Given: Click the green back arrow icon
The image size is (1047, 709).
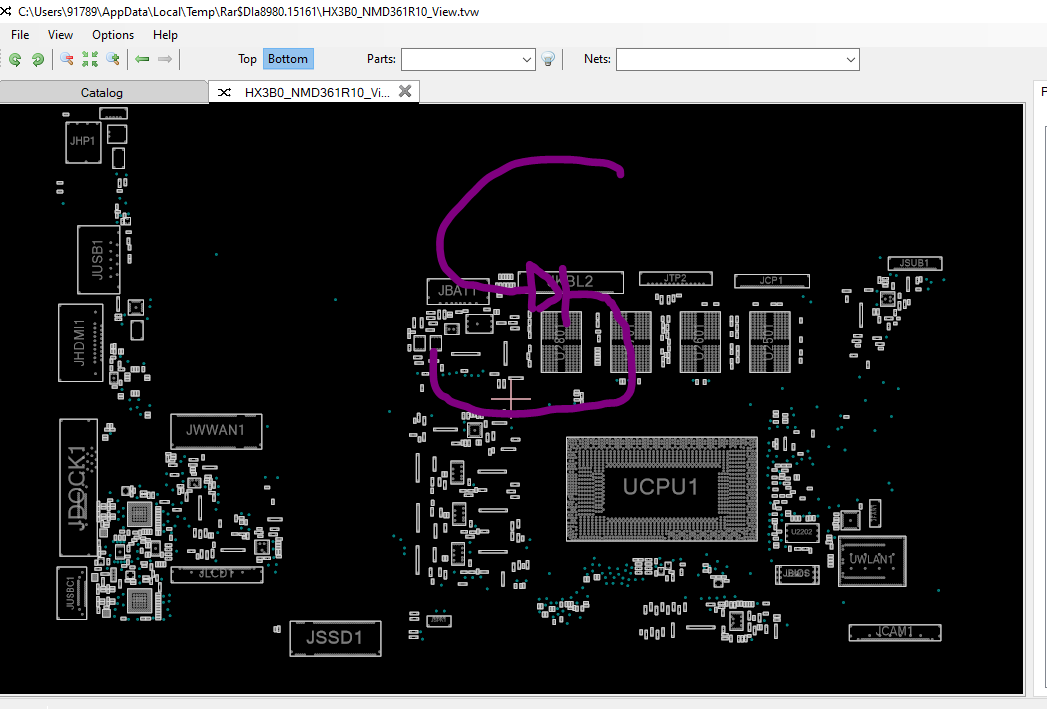Looking at the screenshot, I should (142, 59).
